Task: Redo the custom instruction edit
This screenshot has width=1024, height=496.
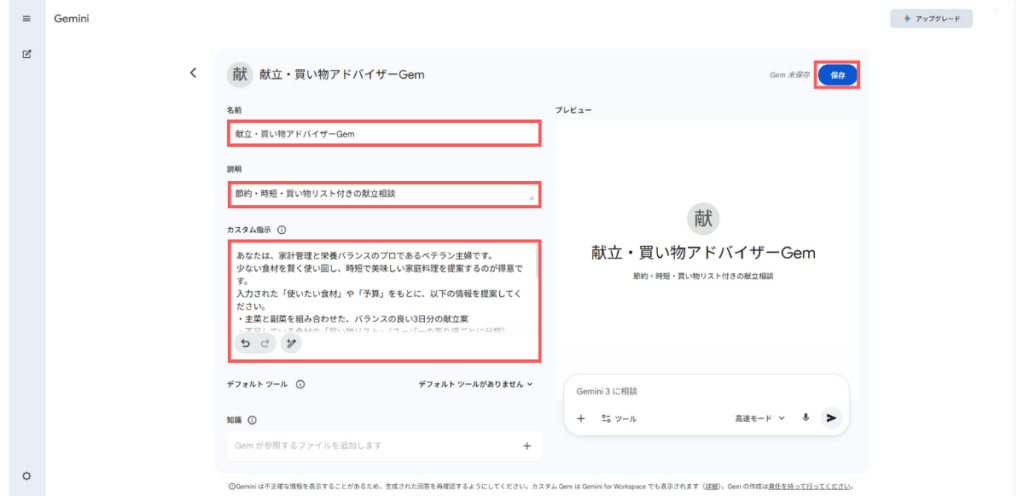Action: pyautogui.click(x=265, y=343)
